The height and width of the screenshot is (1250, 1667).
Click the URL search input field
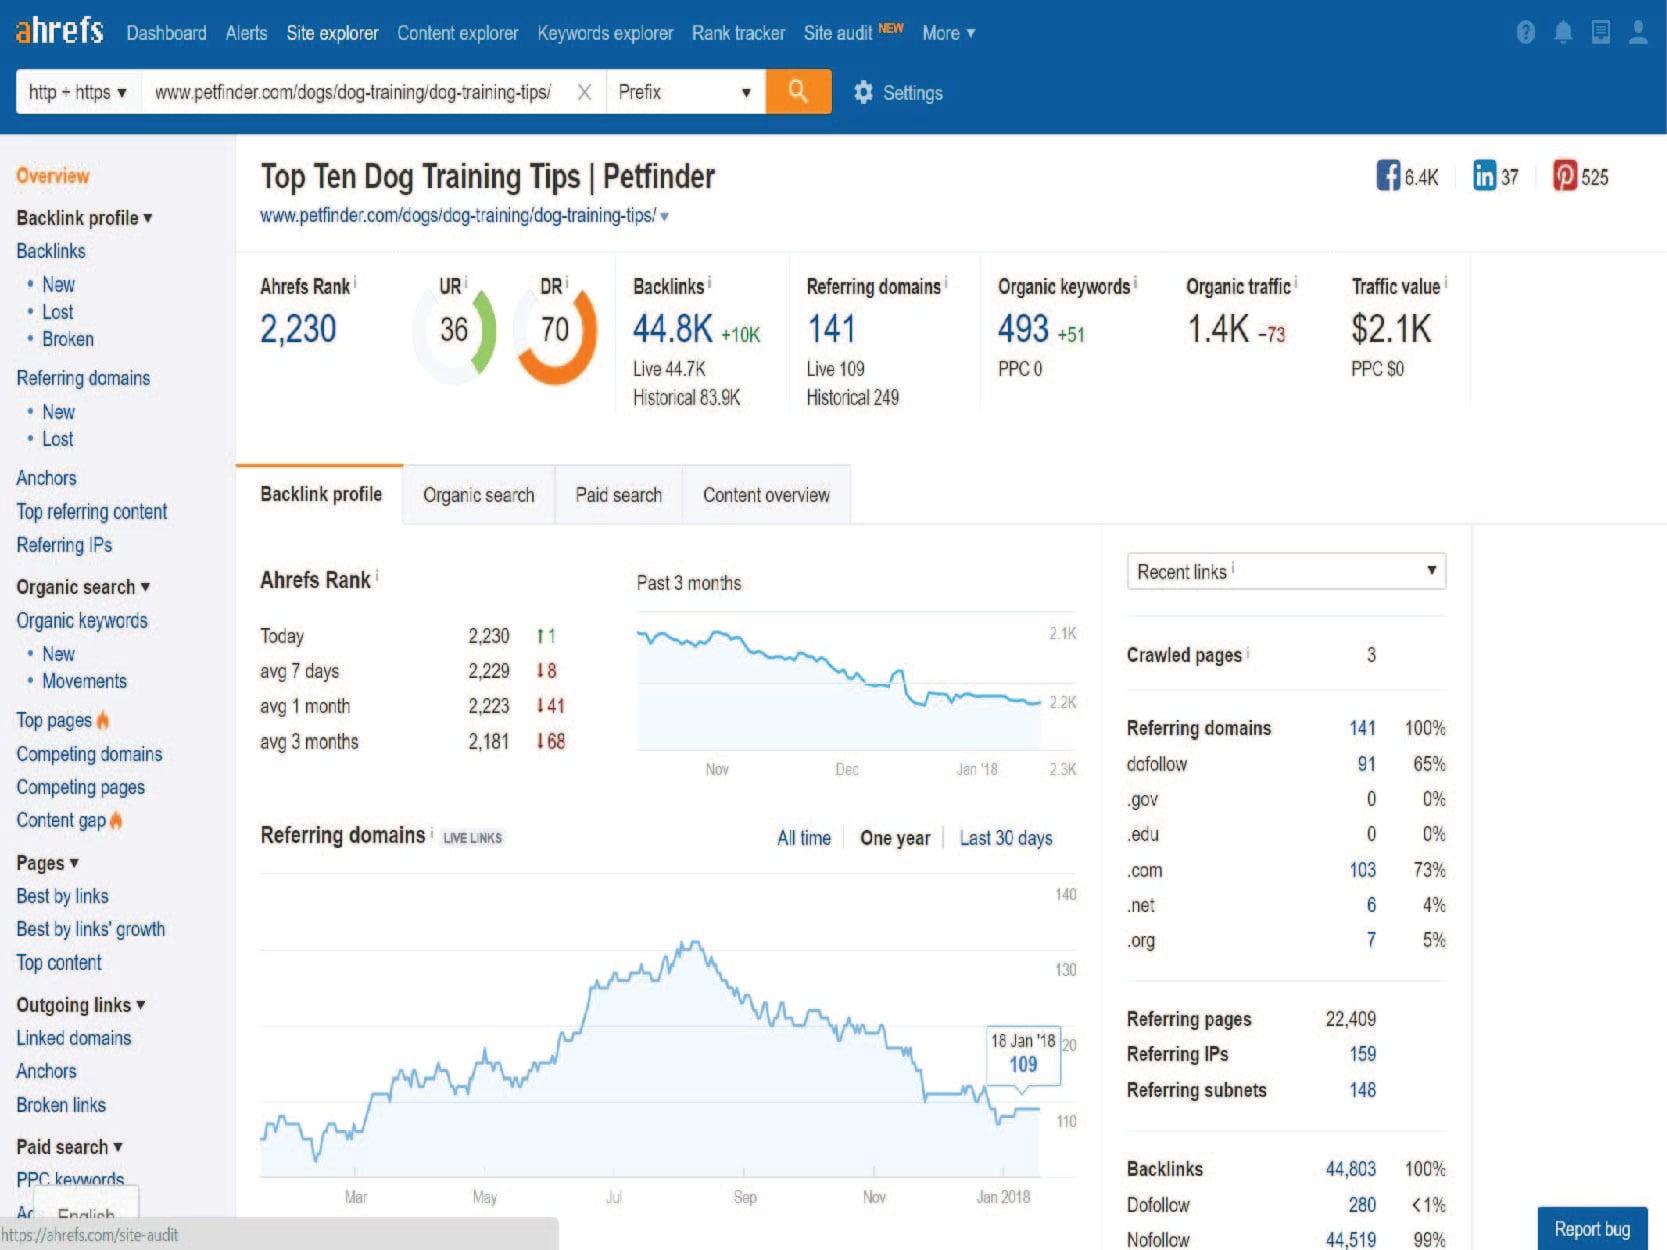pos(355,93)
